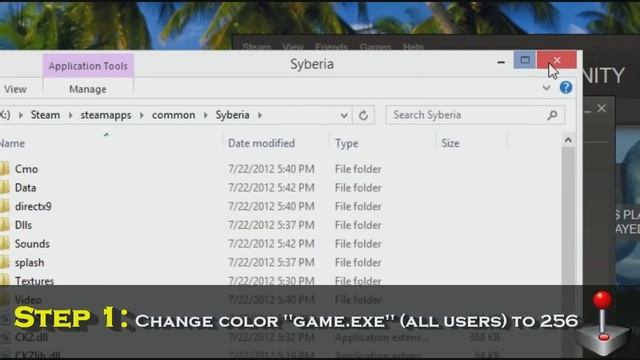Screen dimensions: 640x360
Task: Sort files by Date modified column
Action: [x=261, y=143]
